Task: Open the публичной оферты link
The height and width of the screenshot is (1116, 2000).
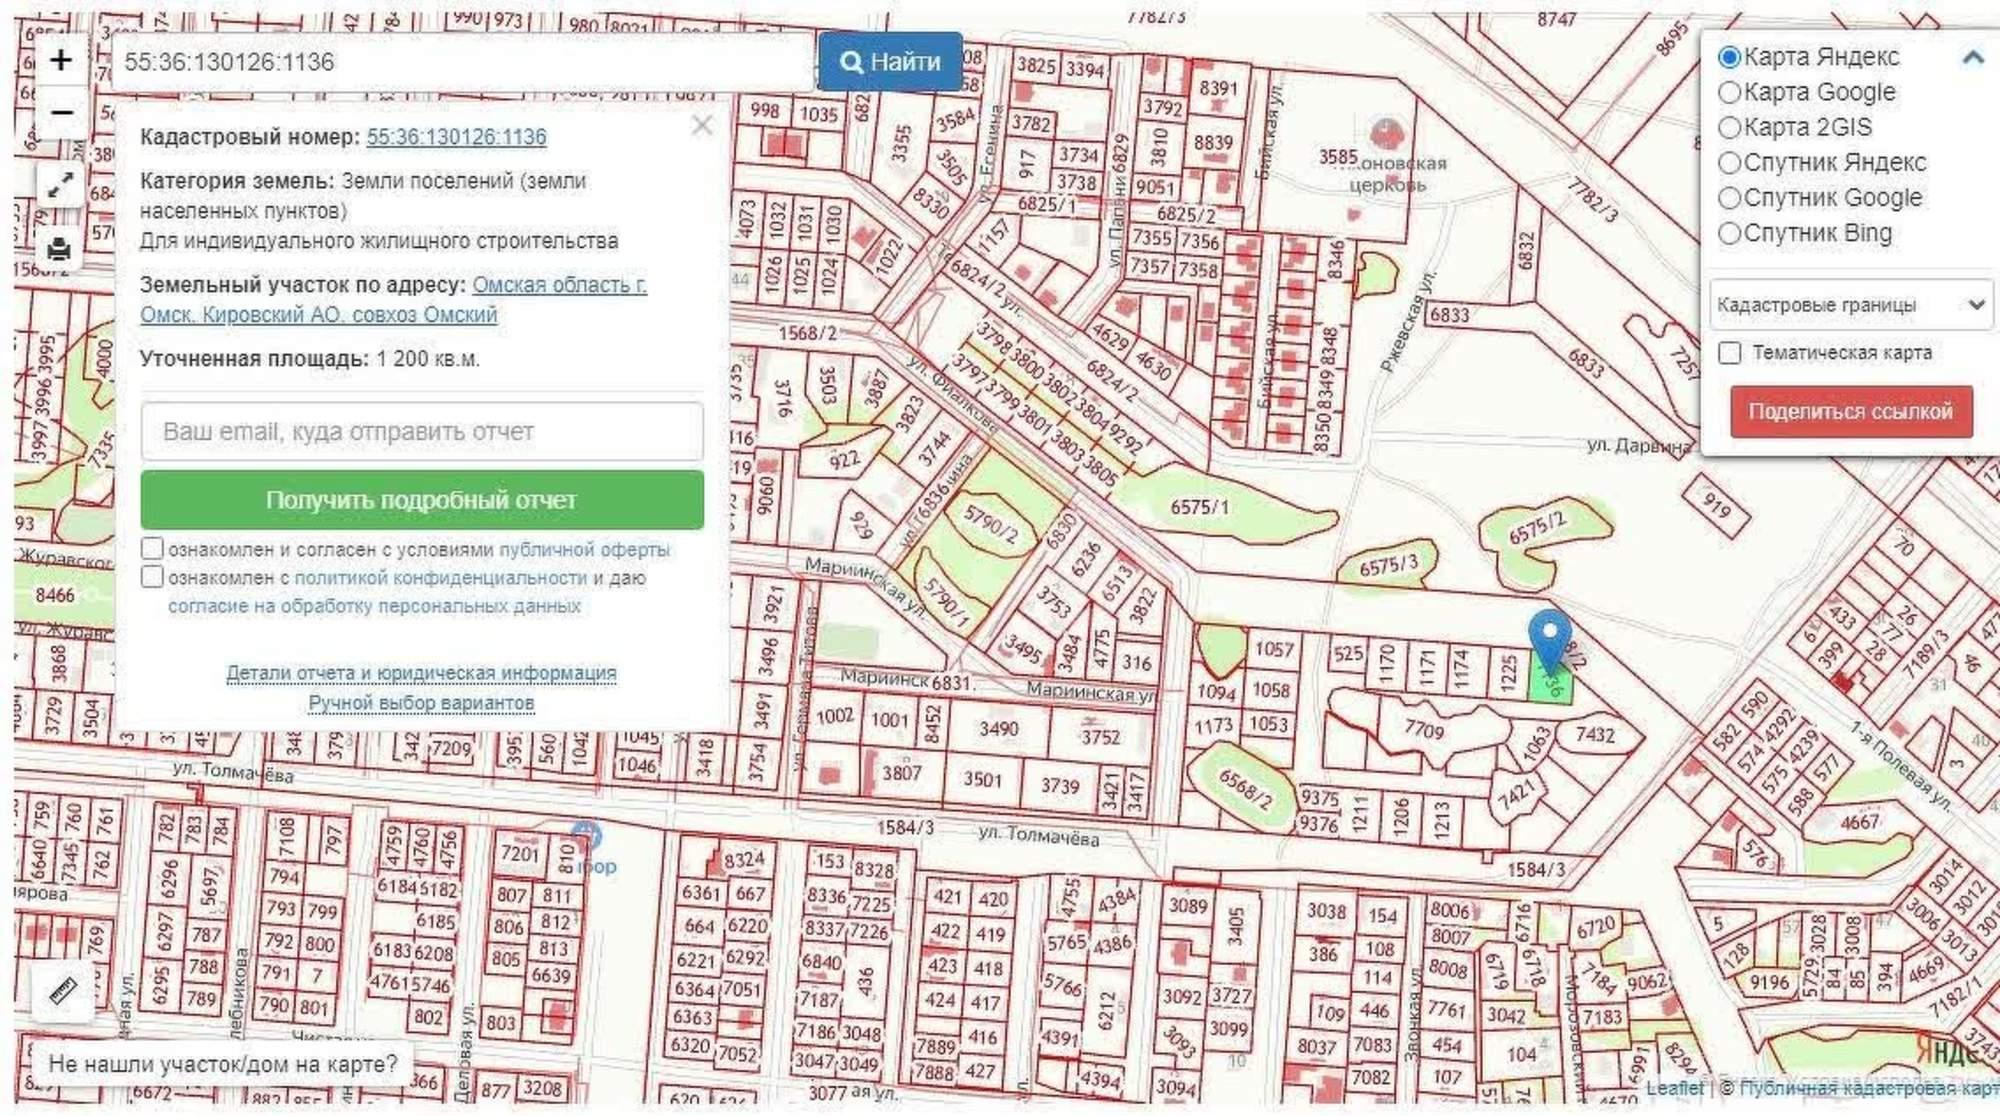Action: pyautogui.click(x=584, y=550)
